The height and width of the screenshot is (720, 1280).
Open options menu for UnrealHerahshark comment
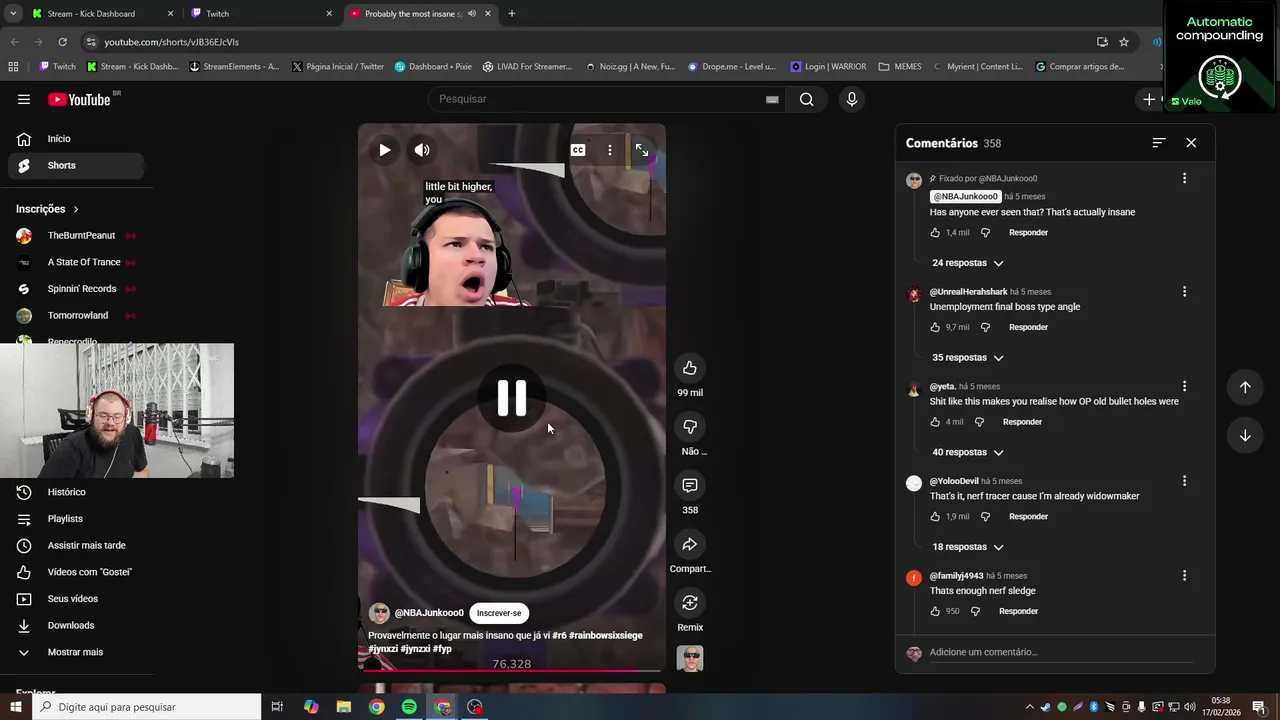[1184, 292]
